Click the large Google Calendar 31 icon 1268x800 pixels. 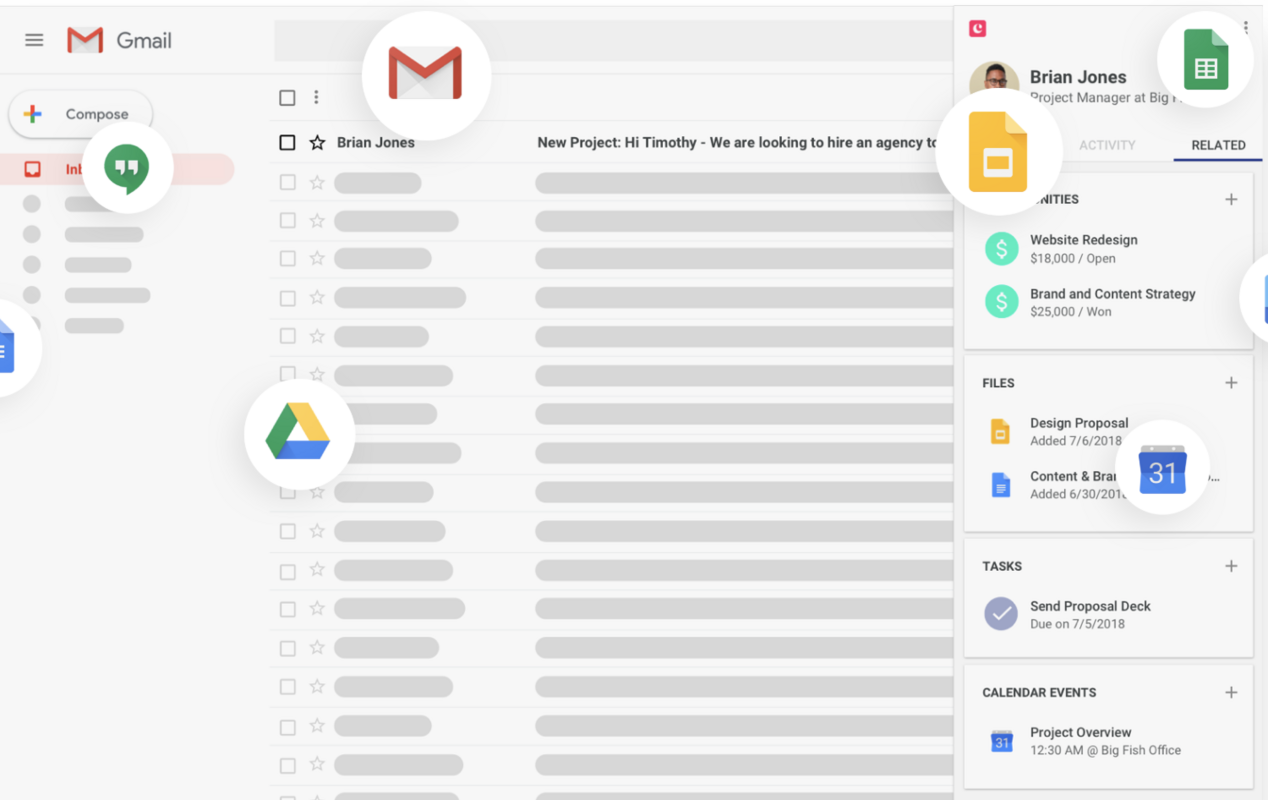point(1162,469)
